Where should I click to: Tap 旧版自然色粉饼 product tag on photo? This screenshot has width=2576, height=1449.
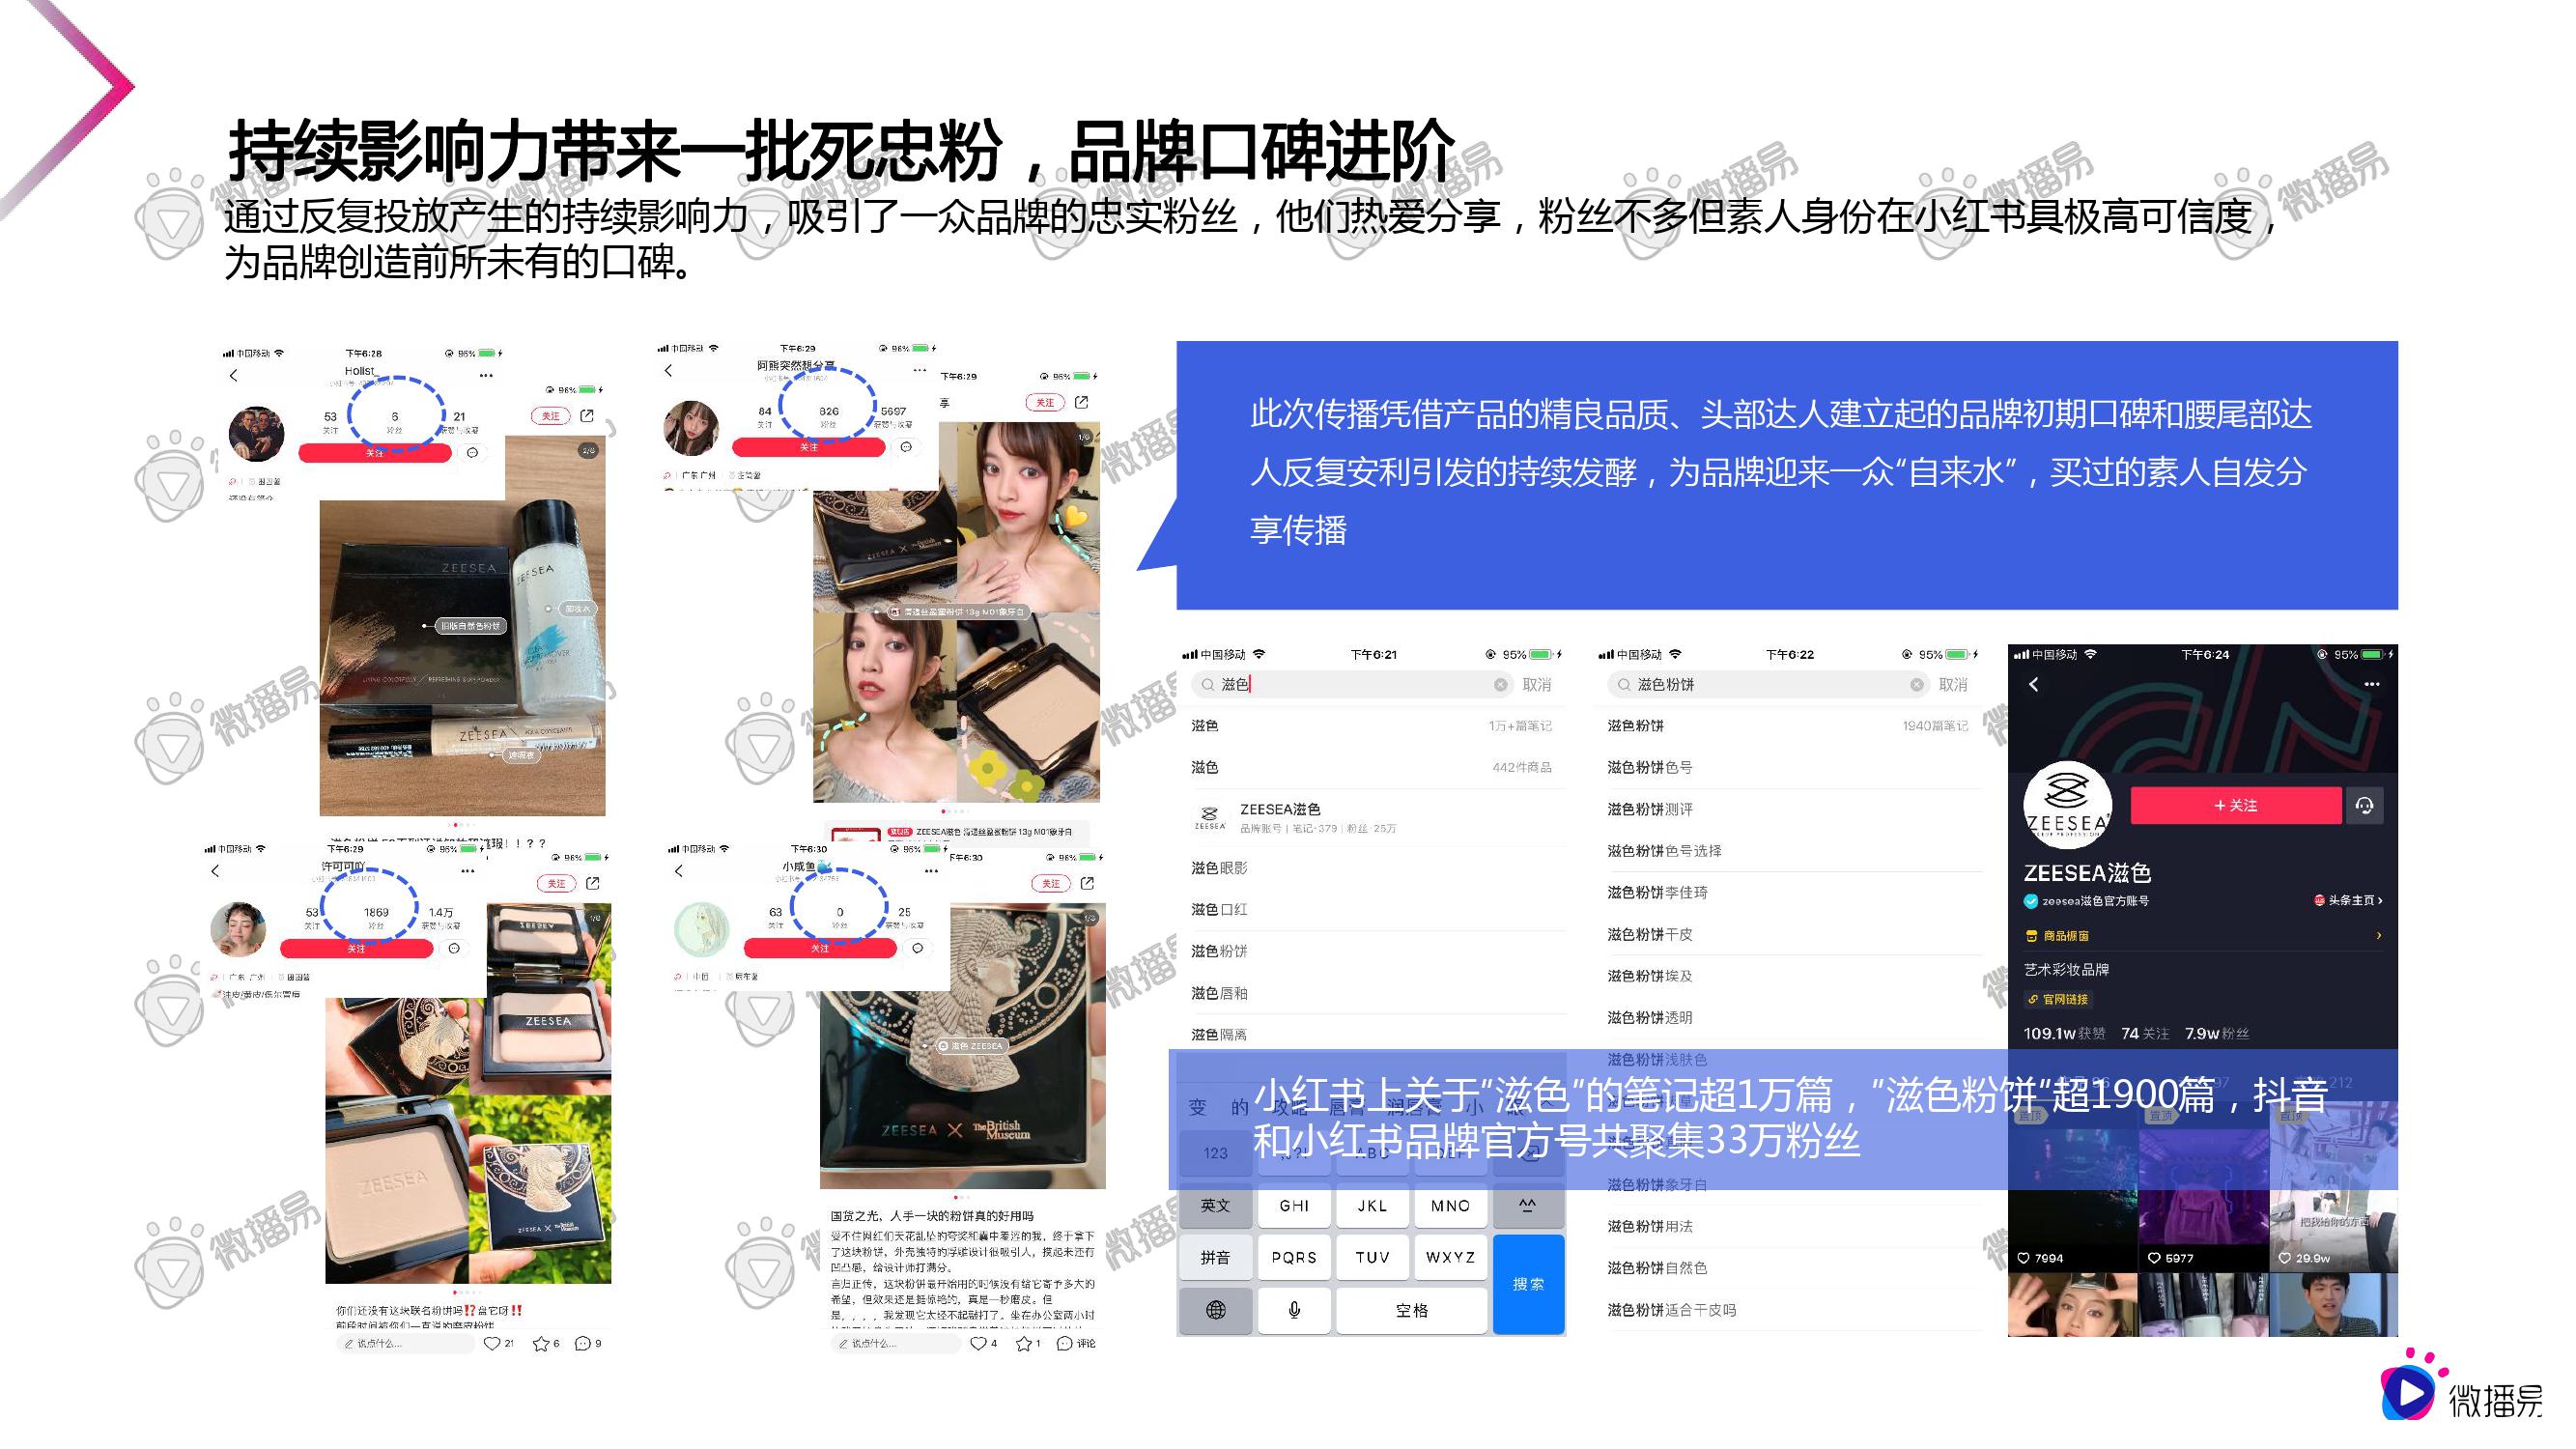coord(472,626)
